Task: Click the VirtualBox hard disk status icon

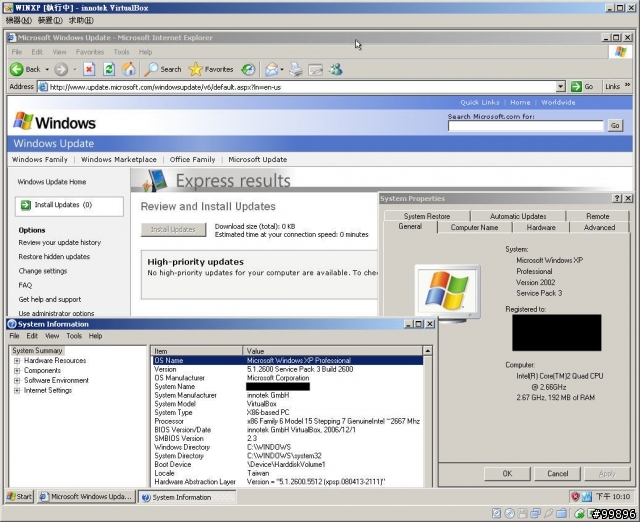Action: tap(496, 513)
